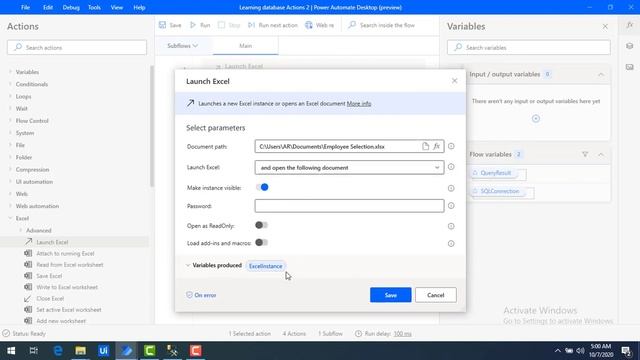Click the info icon beside Make instance visible
The height and width of the screenshot is (360, 640).
click(x=451, y=188)
